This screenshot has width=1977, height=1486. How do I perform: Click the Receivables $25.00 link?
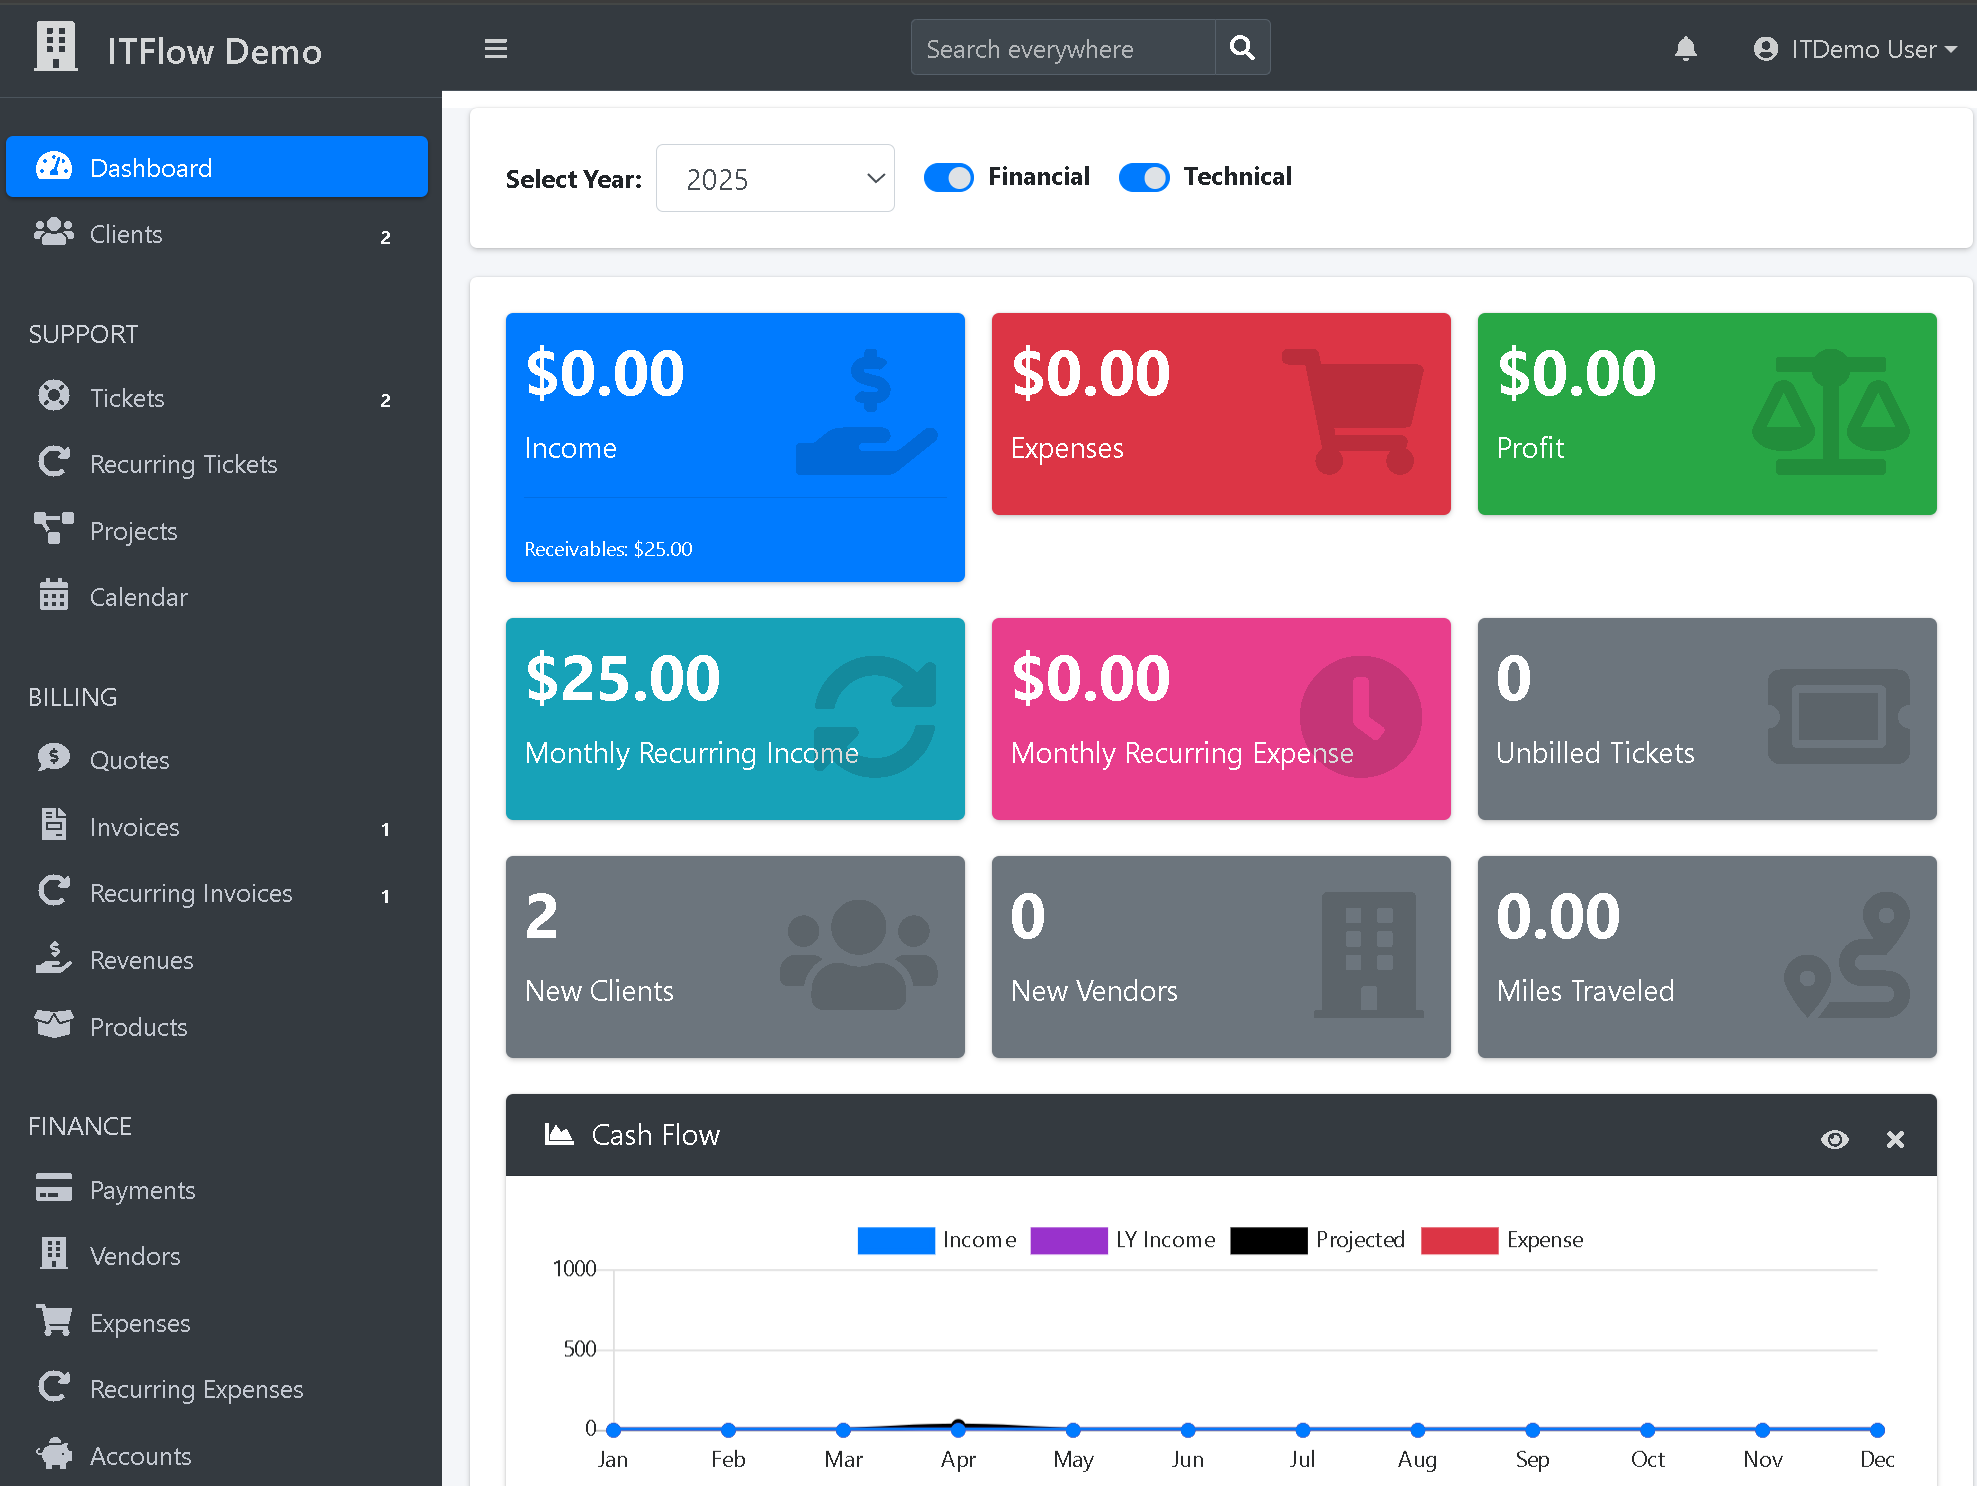(608, 549)
